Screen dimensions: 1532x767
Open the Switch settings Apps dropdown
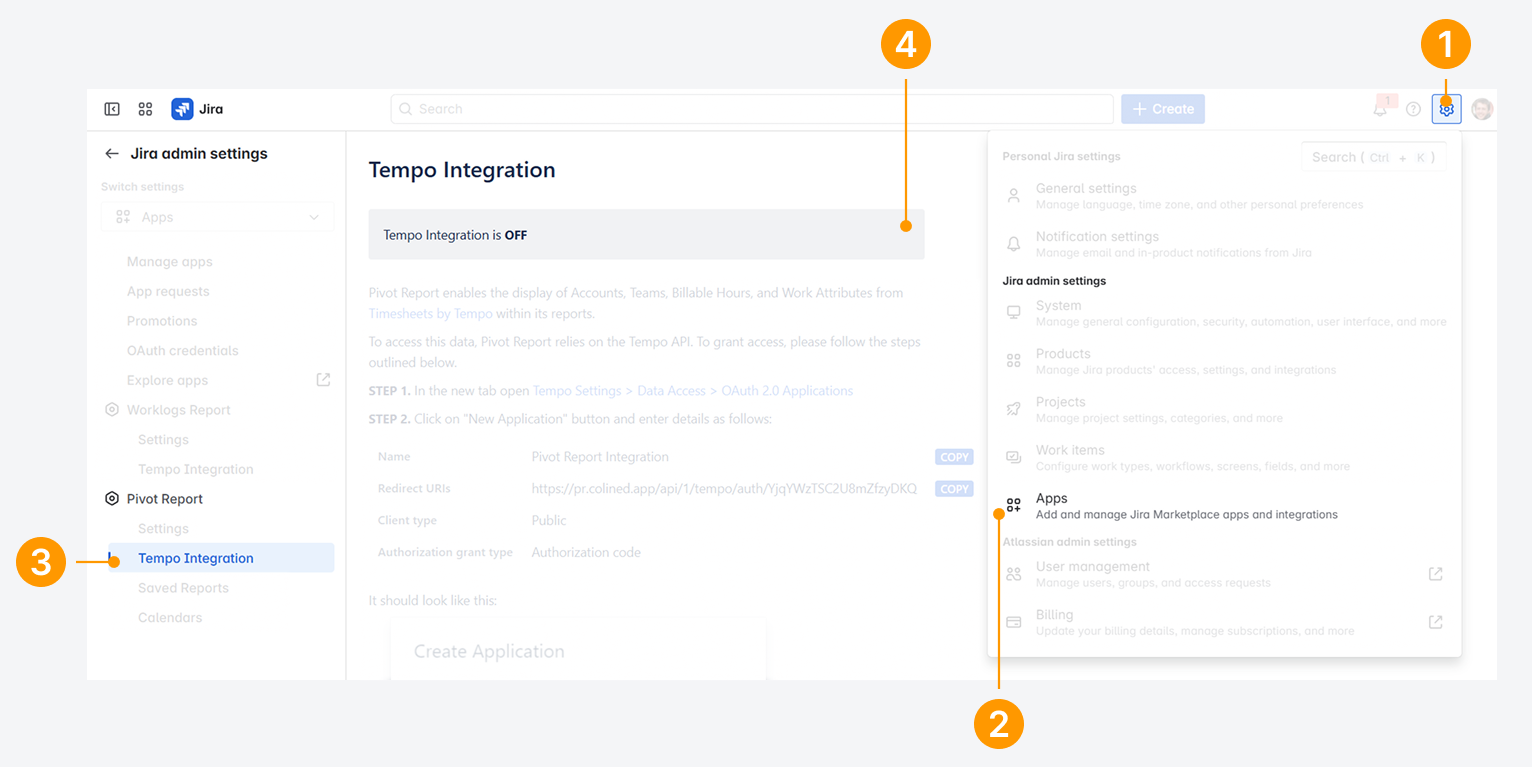tap(218, 217)
